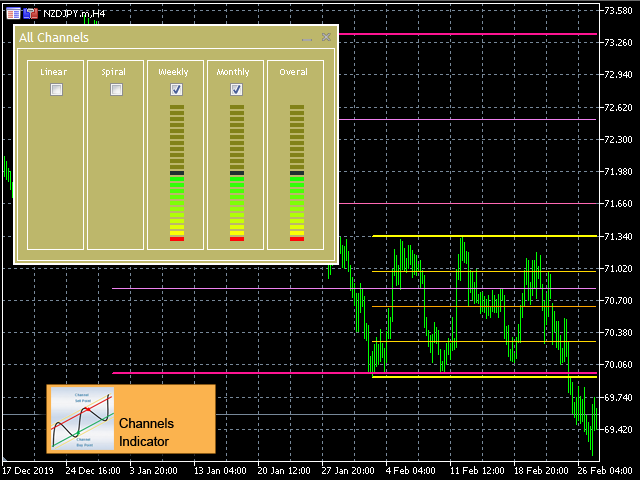Image resolution: width=640 pixels, height=480 pixels.
Task: Enable the Linear channel checkbox
Action: click(56, 90)
